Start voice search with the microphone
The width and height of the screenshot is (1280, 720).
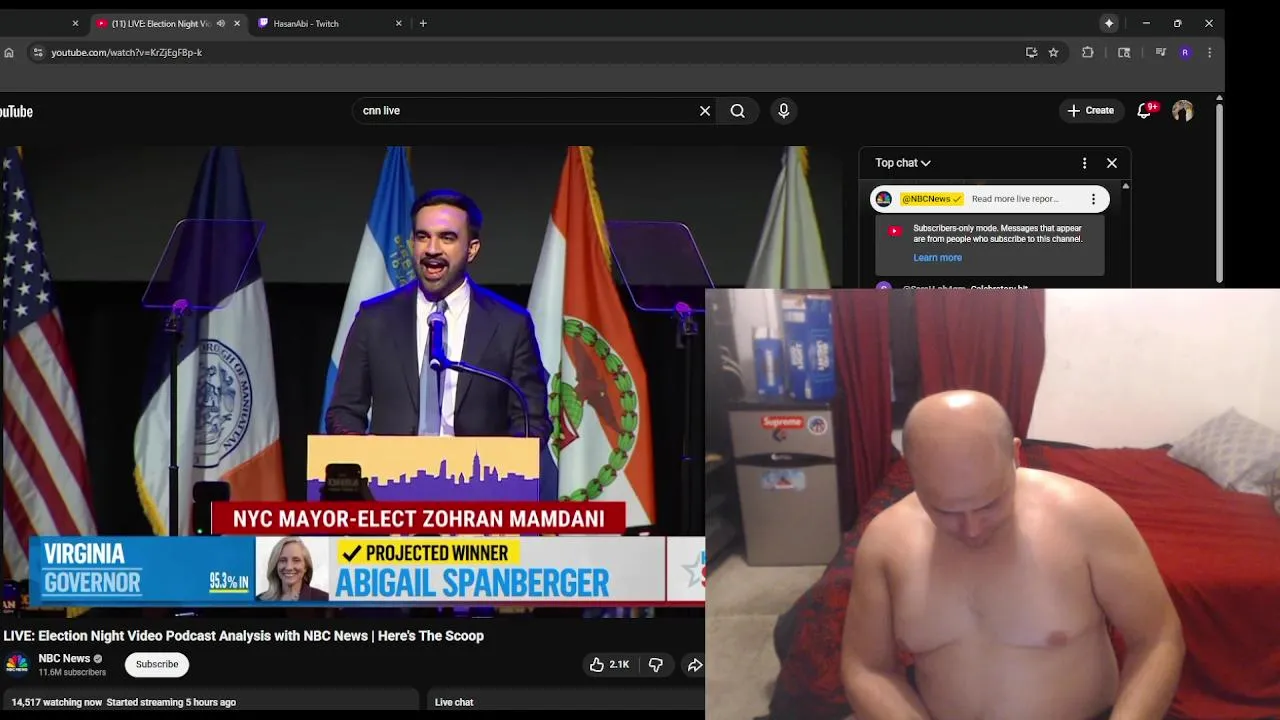(x=784, y=111)
